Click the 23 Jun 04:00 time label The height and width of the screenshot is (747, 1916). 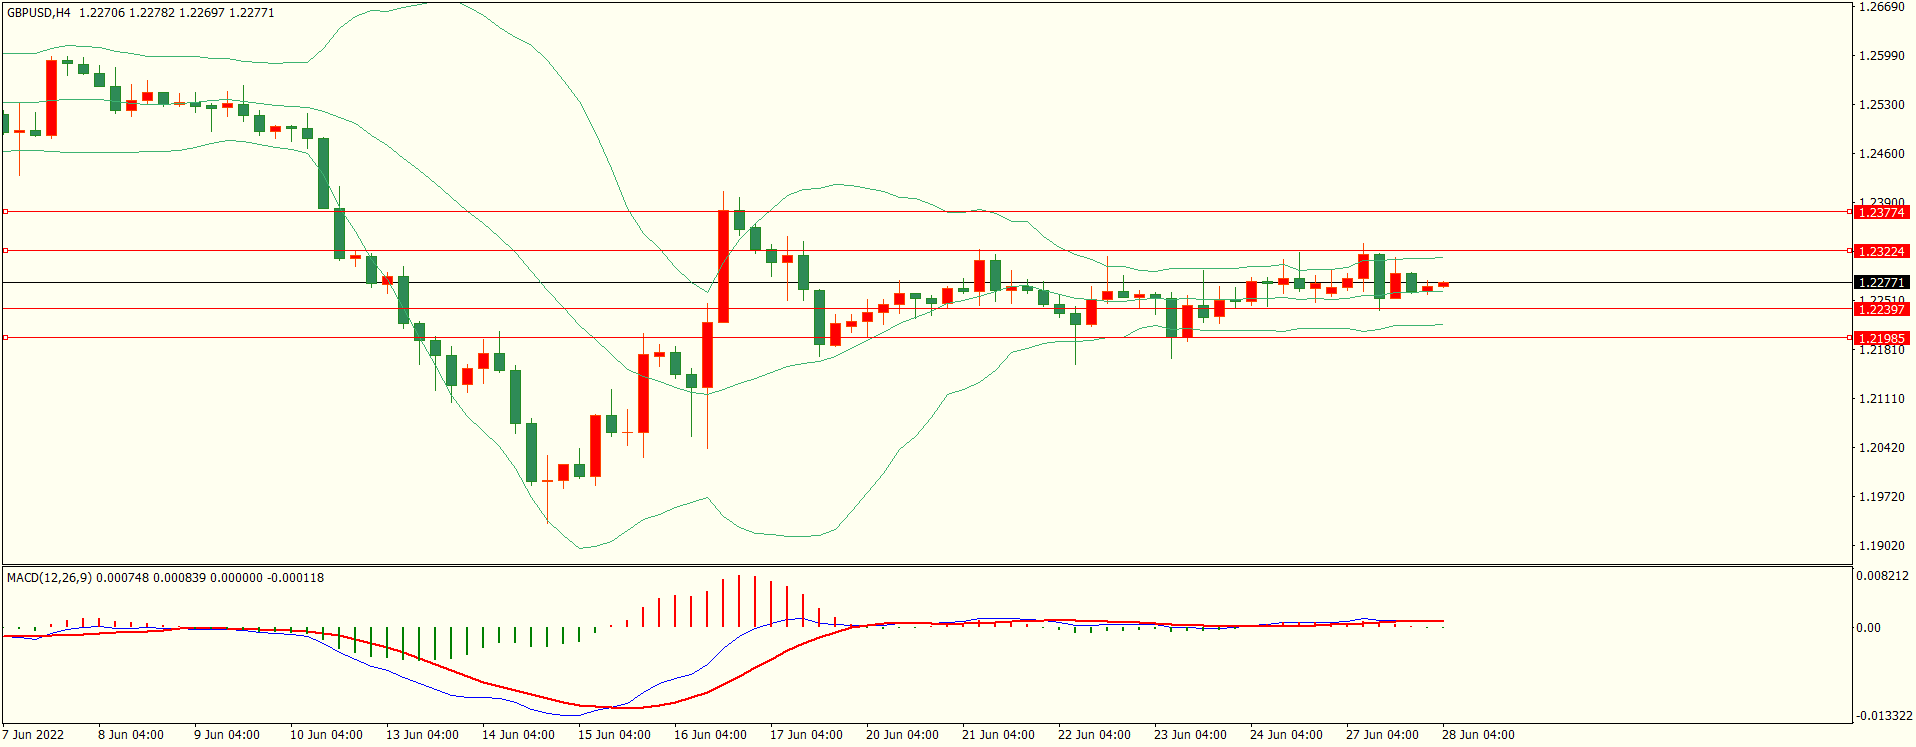click(1190, 735)
